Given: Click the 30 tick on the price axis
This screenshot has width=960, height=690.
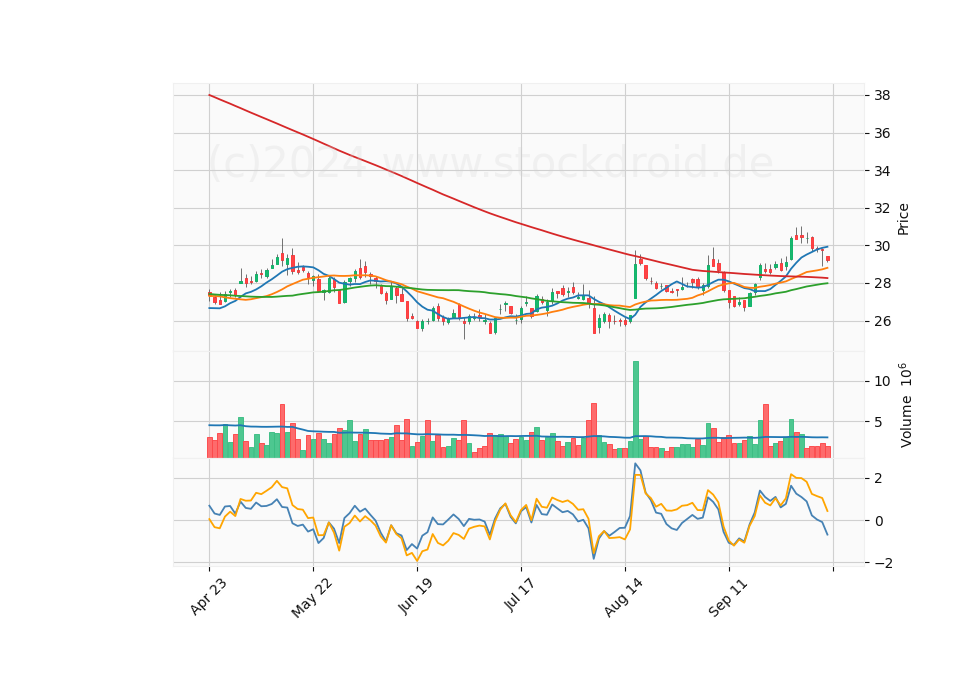Looking at the screenshot, I should pos(882,246).
